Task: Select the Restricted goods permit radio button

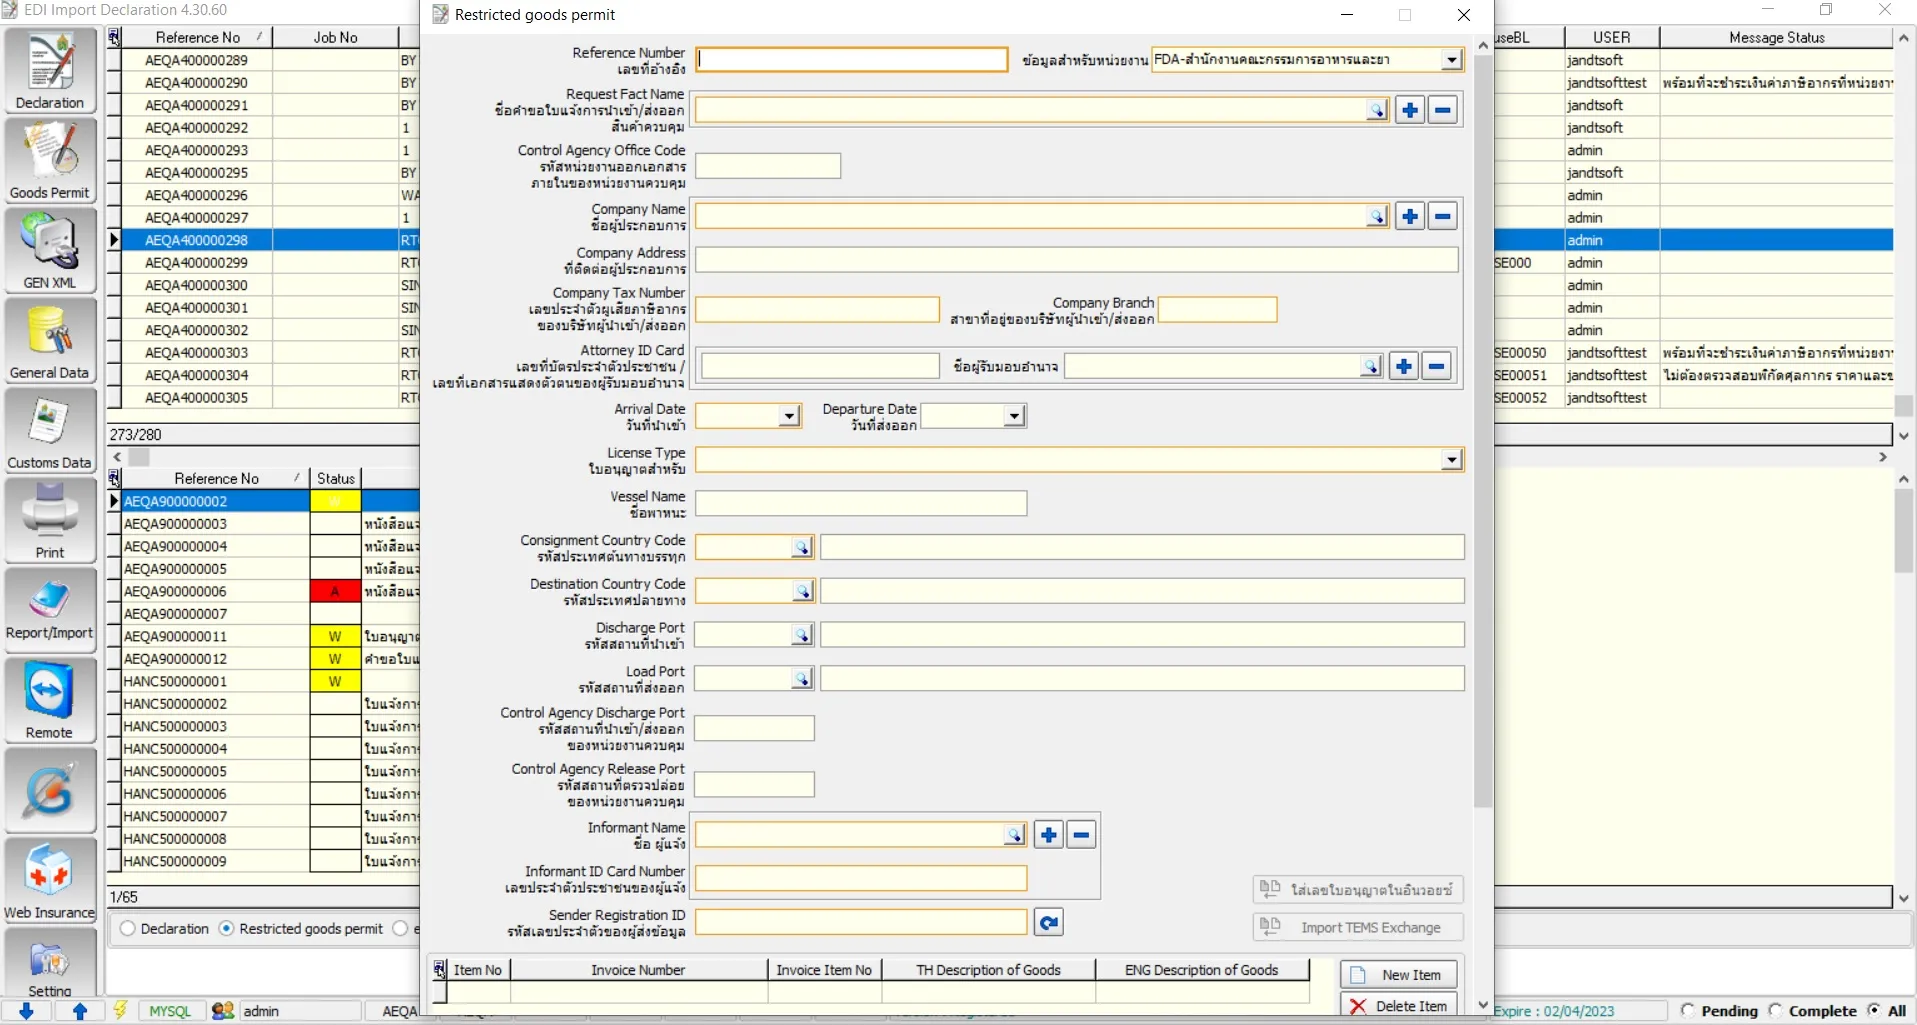Action: [227, 929]
